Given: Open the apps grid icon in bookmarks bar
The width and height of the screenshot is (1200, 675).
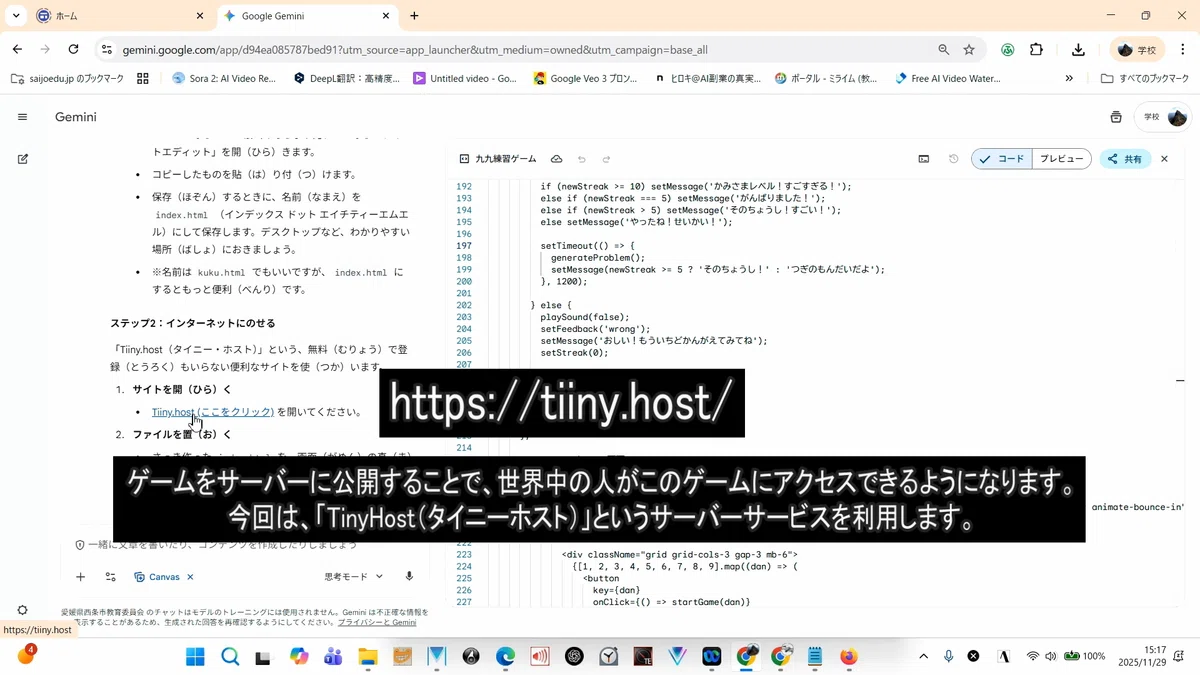Looking at the screenshot, I should click(143, 78).
